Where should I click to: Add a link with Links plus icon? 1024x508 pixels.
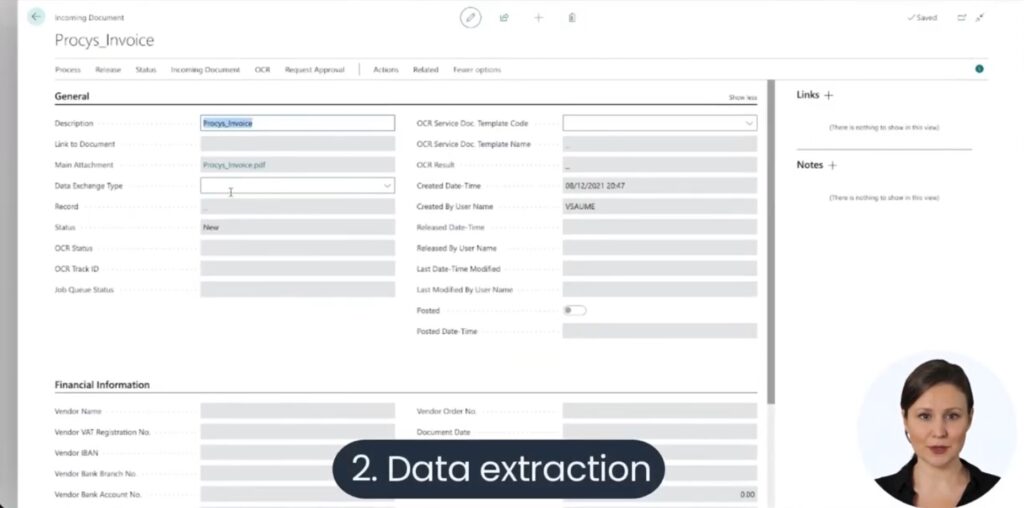(829, 95)
